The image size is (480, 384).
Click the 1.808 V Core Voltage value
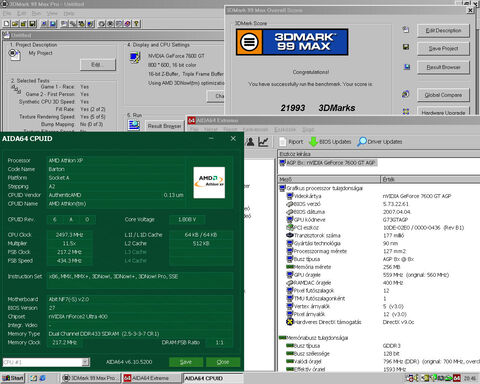tap(187, 219)
